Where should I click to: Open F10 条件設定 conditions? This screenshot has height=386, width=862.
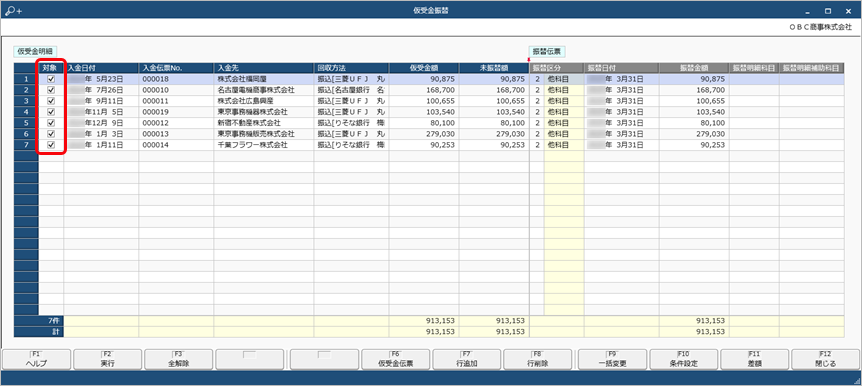click(x=683, y=360)
